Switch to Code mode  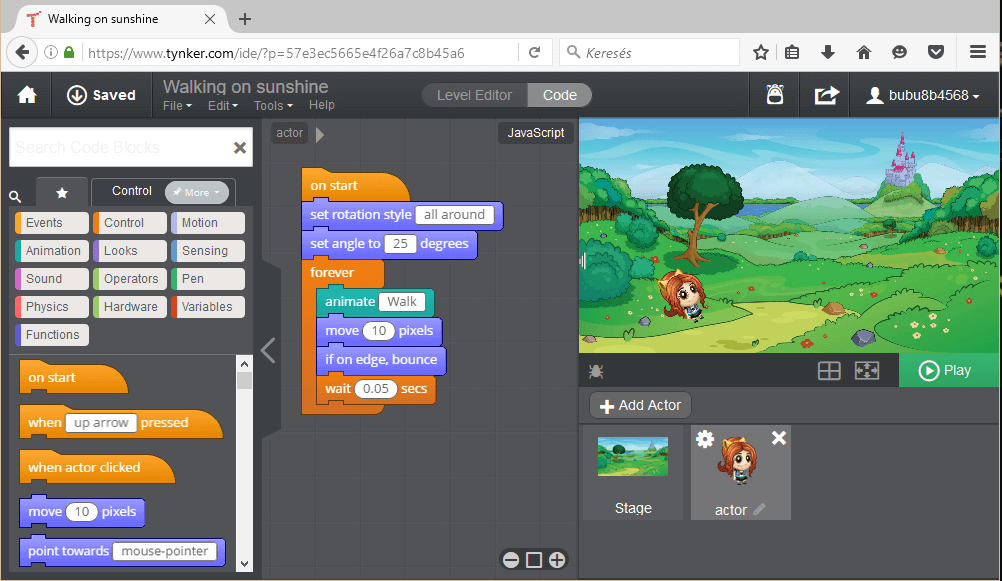(x=560, y=95)
